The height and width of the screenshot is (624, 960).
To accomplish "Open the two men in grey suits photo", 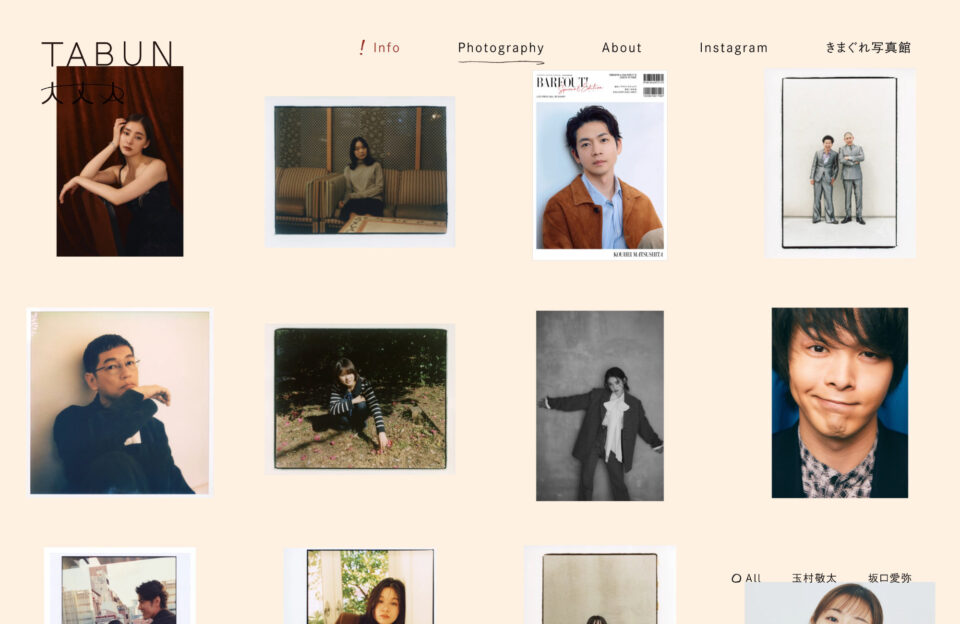I will pos(840,163).
